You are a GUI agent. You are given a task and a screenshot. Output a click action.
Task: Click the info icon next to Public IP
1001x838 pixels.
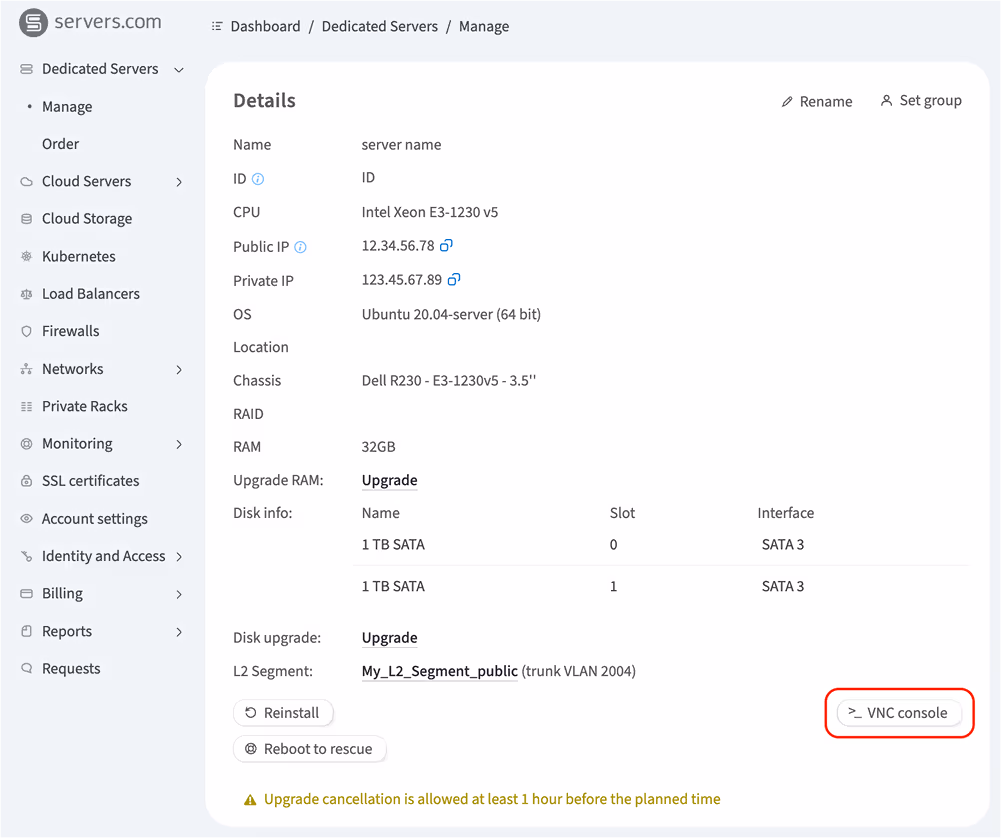tap(300, 247)
